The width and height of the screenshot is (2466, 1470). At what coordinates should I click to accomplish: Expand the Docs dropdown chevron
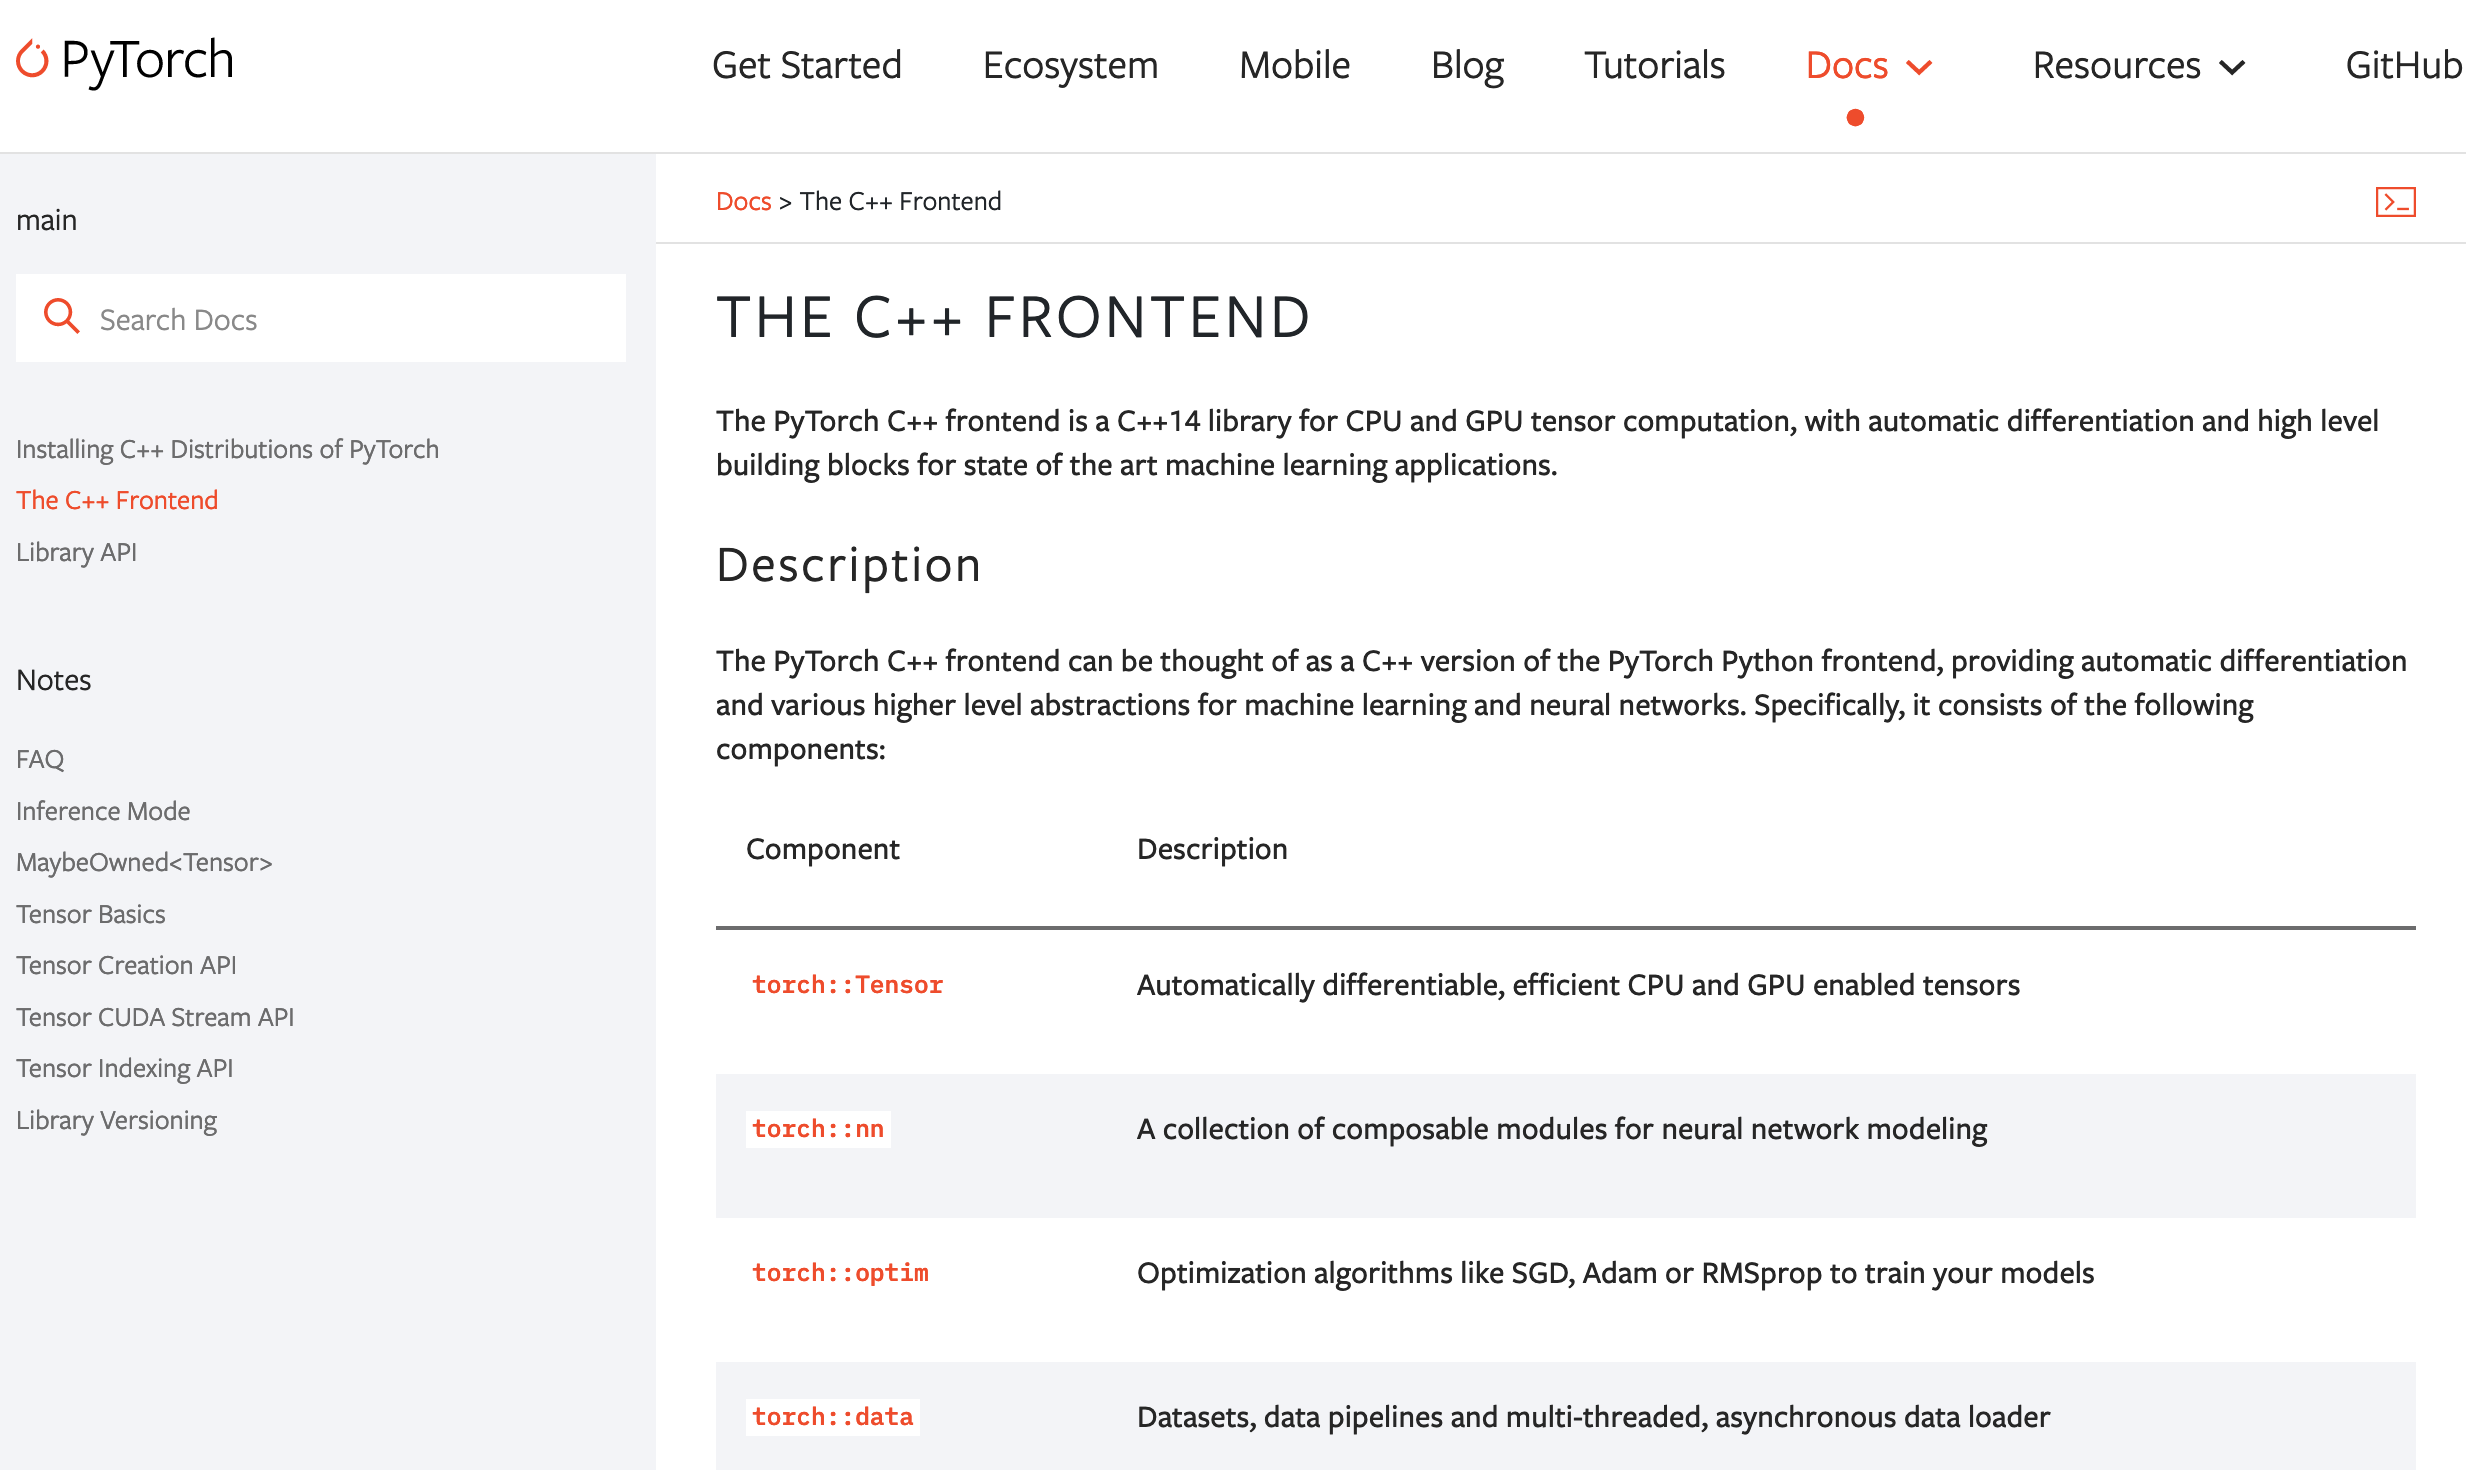(1919, 67)
